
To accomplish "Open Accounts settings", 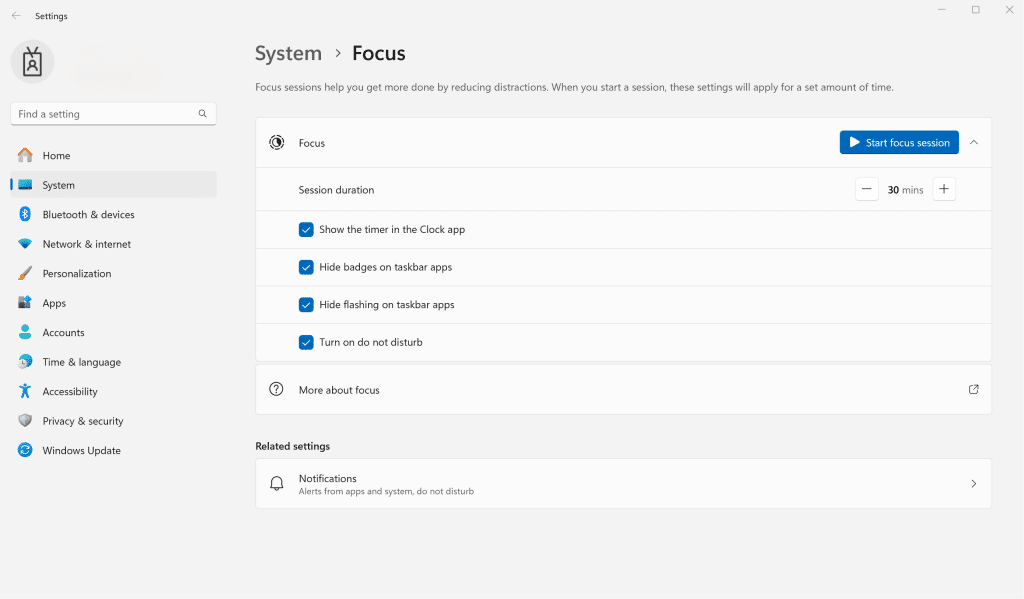I will point(114,332).
